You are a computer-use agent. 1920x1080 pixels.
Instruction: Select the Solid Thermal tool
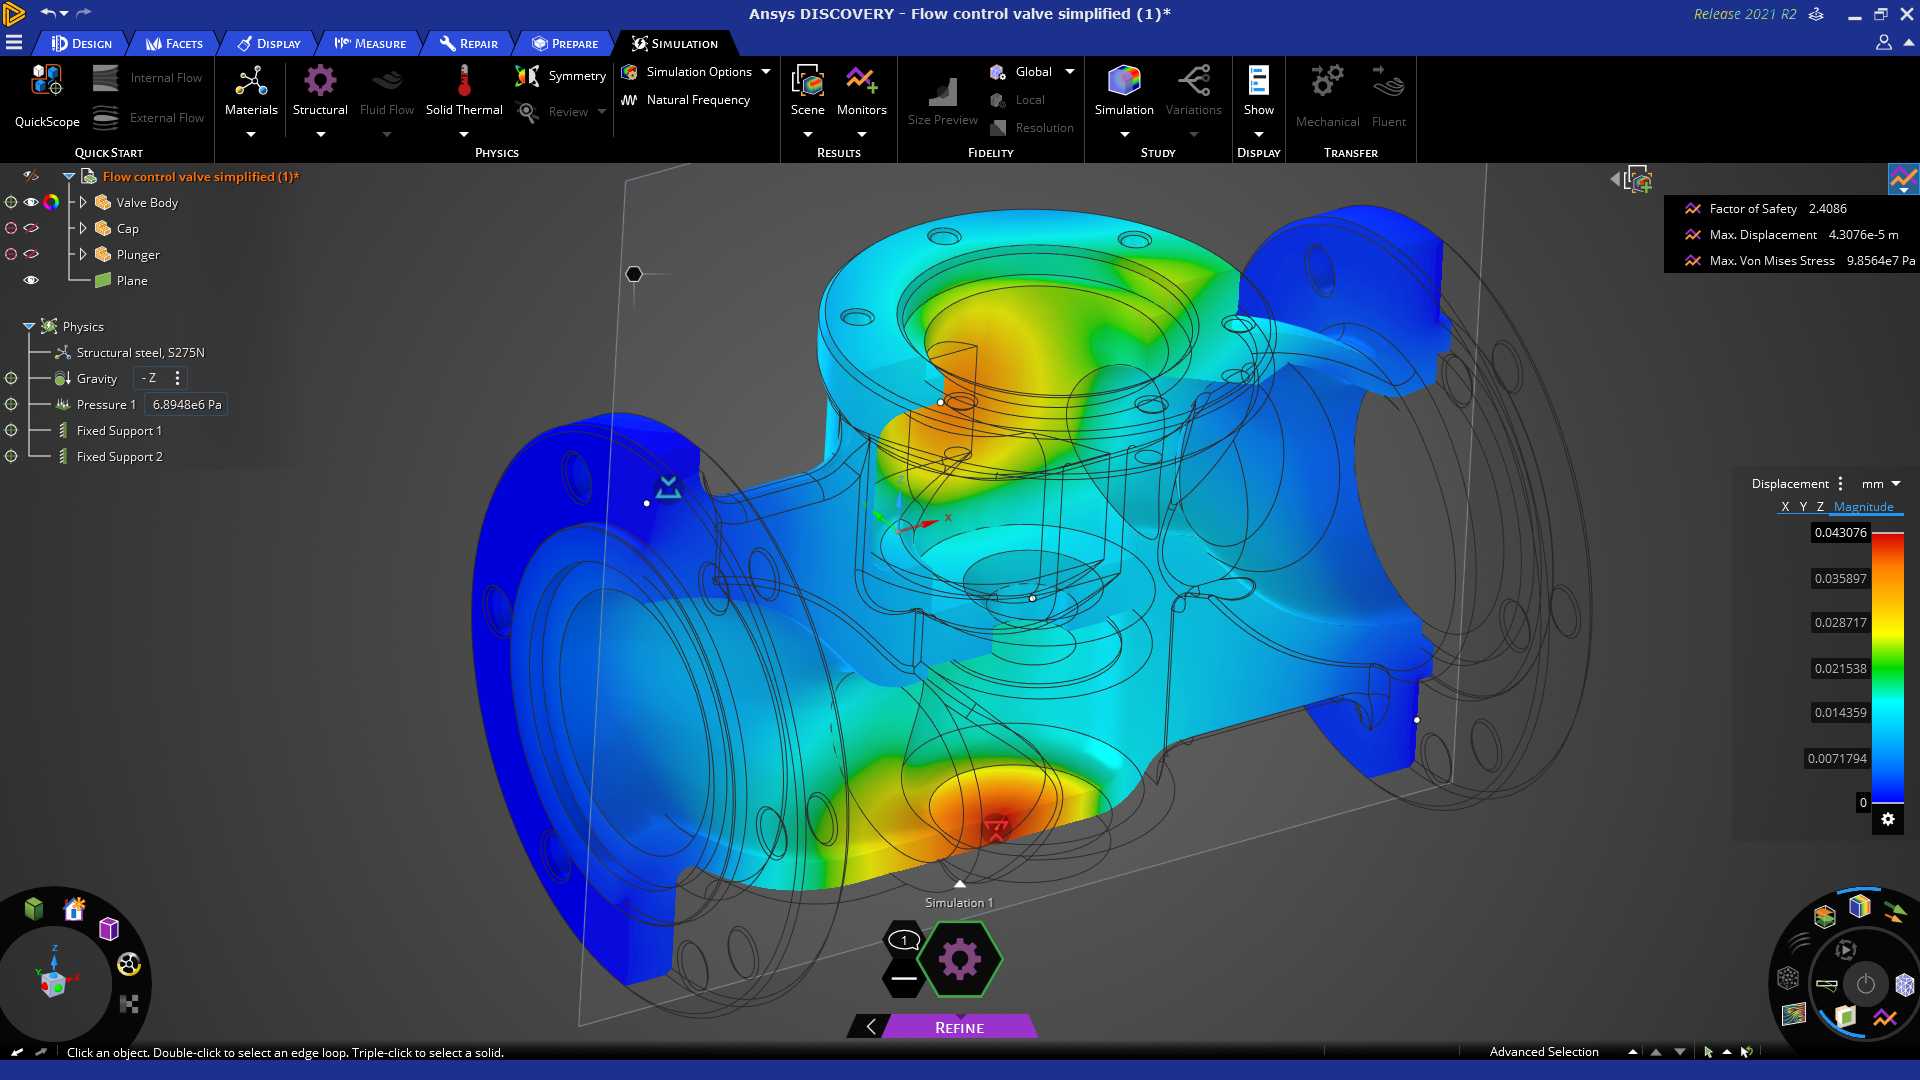(464, 92)
